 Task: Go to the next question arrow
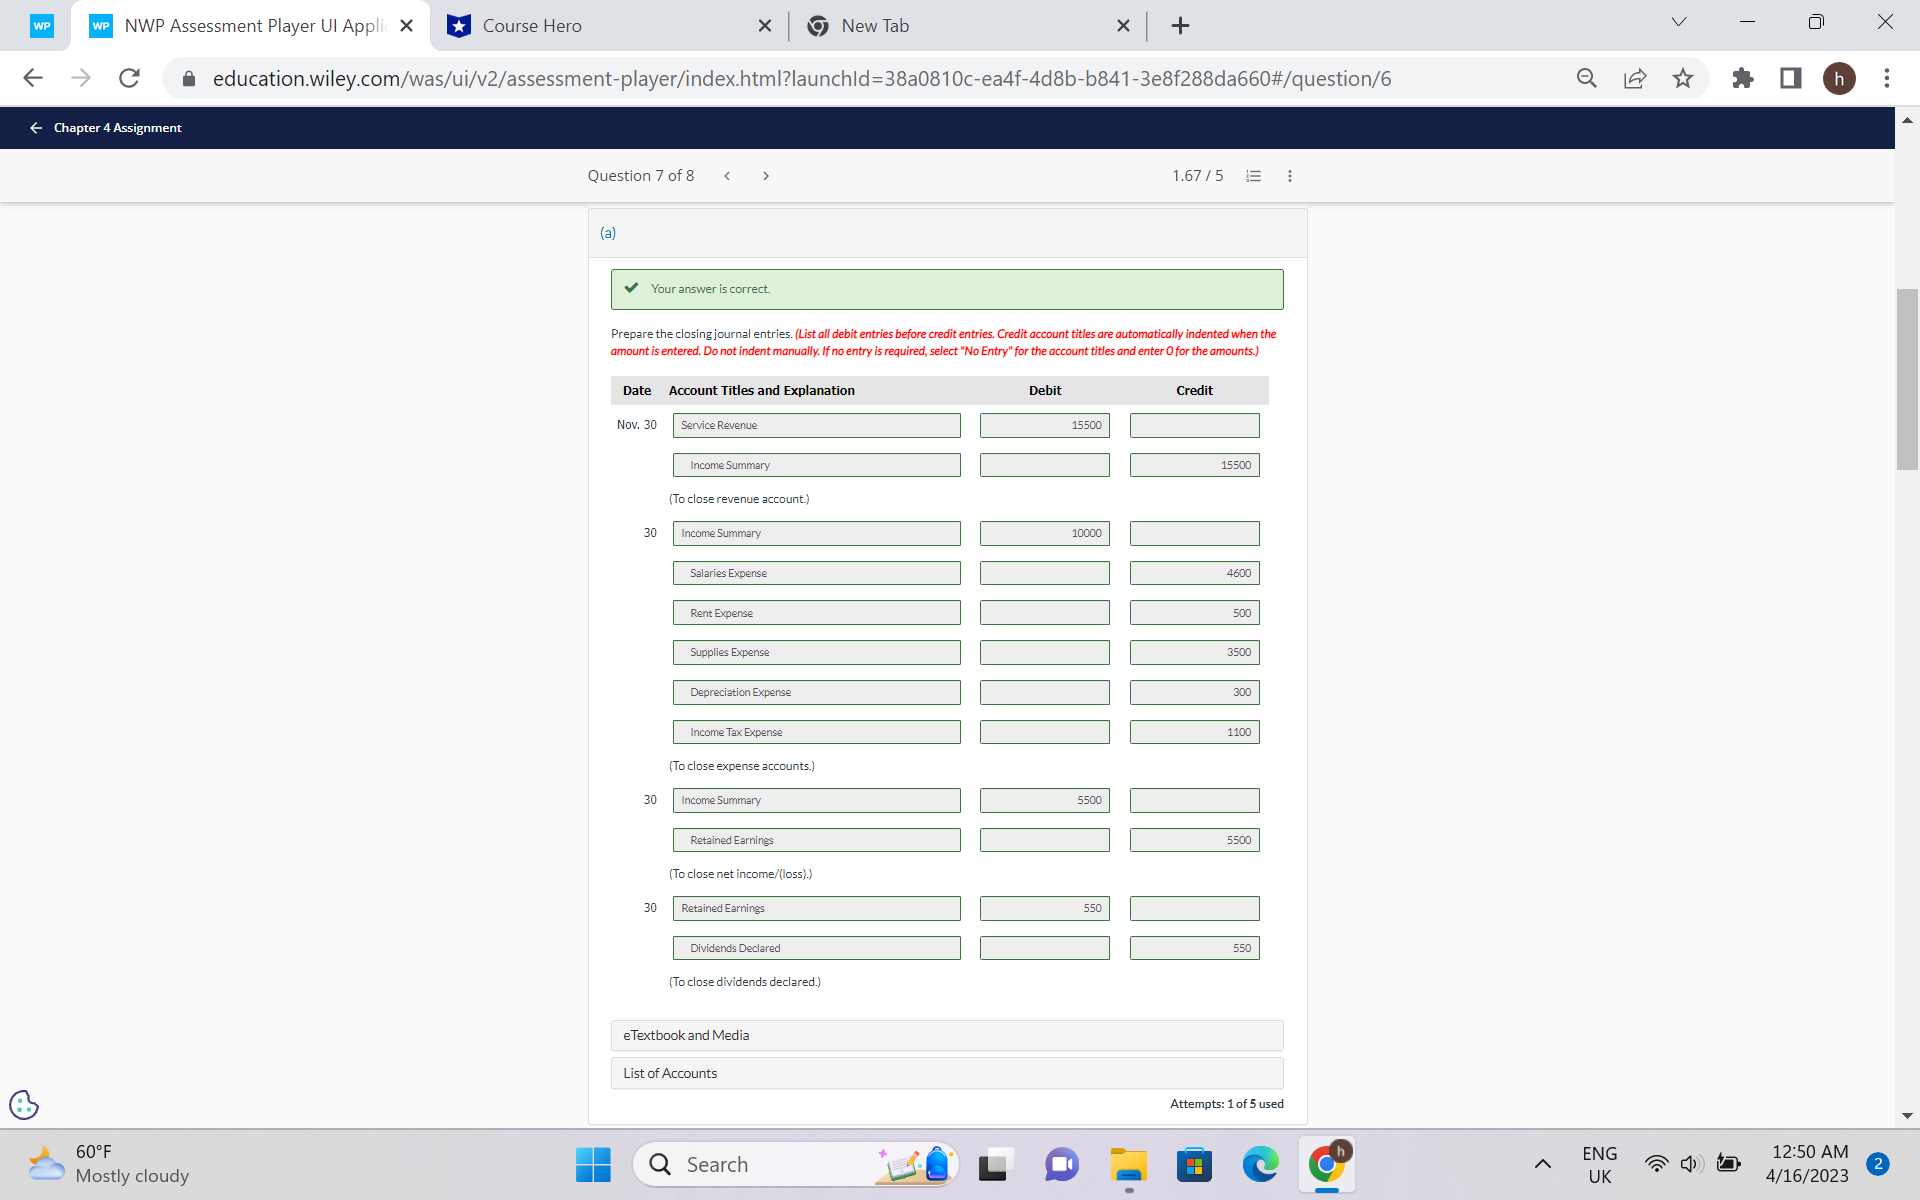coord(766,176)
